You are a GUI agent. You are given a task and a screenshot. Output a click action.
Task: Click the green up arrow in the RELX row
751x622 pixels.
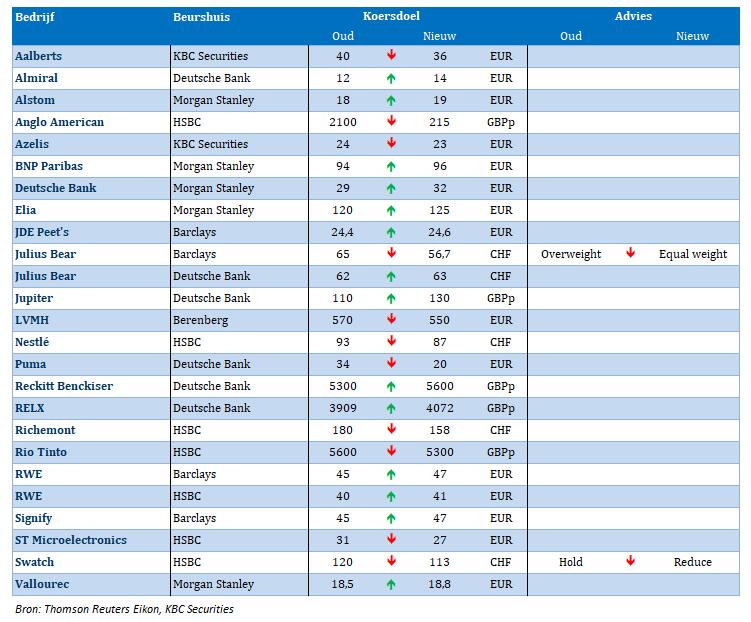[x=391, y=408]
